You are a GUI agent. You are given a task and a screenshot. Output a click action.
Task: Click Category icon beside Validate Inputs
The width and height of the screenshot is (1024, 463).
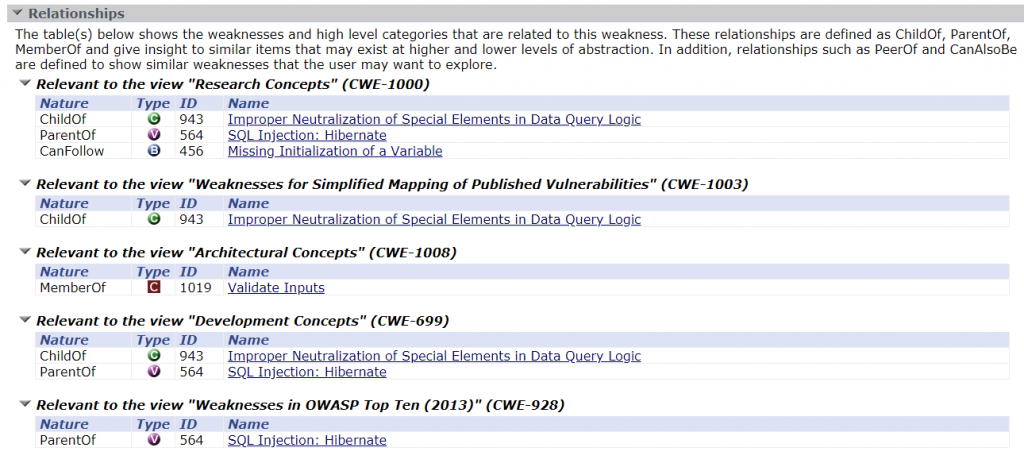[x=154, y=287]
